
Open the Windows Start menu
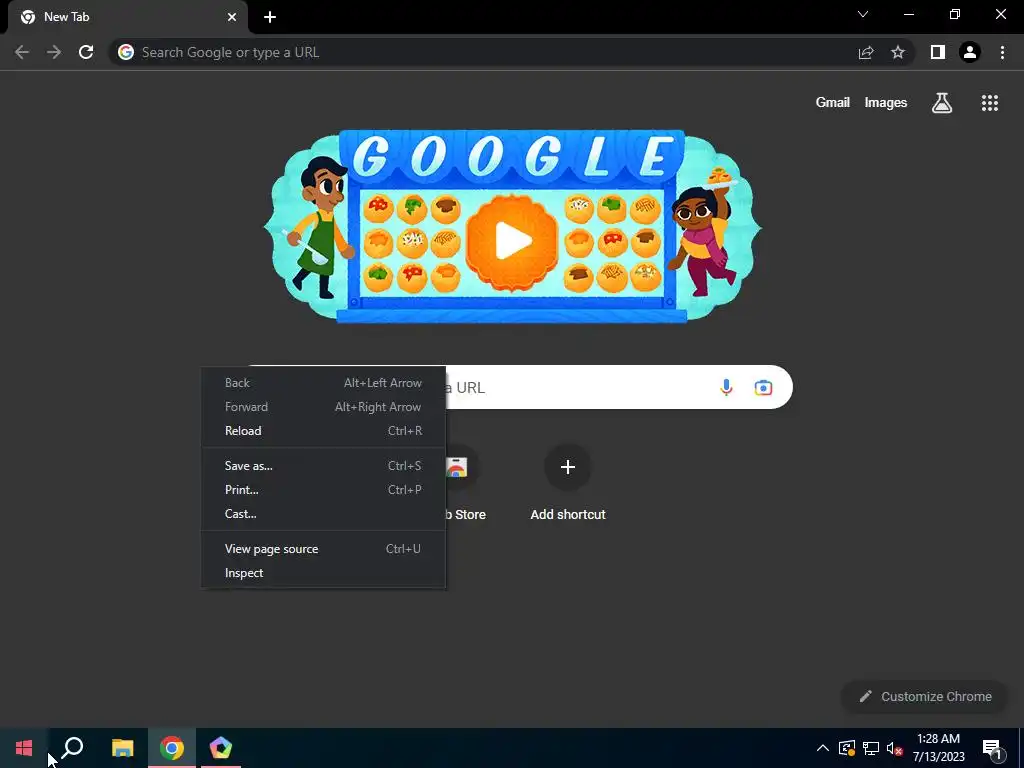click(x=24, y=748)
